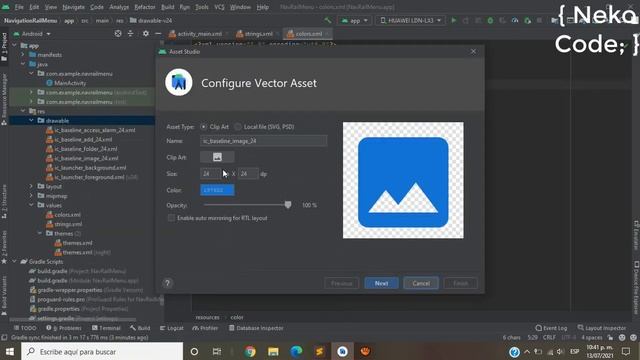Screen dimensions: 640x360
Task: Open Layout Inspector tool window
Action: click(602, 328)
